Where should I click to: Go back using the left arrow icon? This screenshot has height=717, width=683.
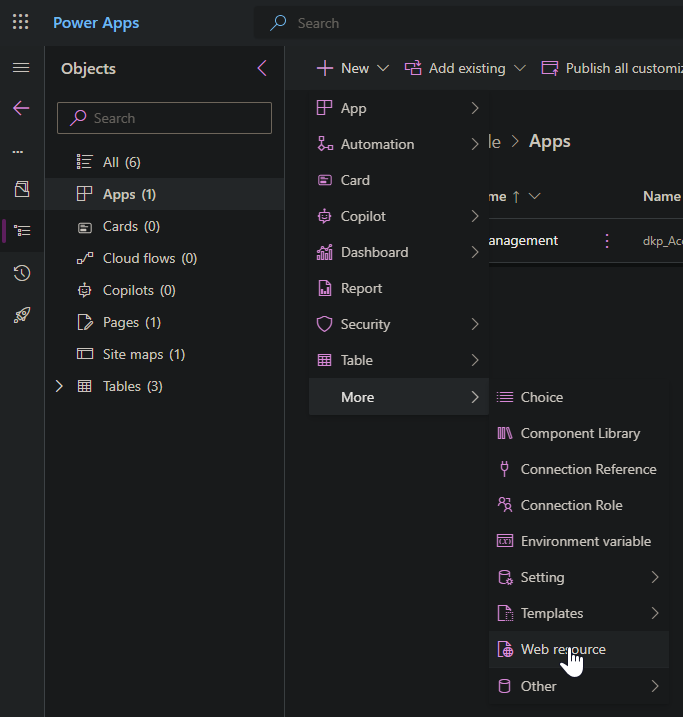tap(21, 108)
